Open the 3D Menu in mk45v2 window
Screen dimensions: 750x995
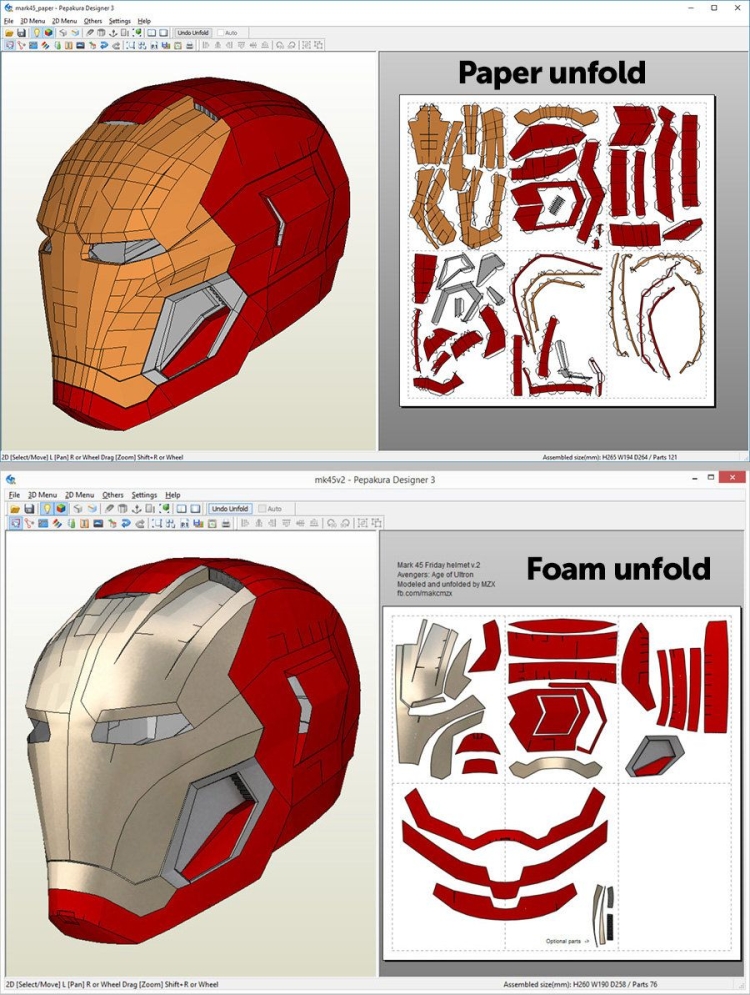pos(43,494)
